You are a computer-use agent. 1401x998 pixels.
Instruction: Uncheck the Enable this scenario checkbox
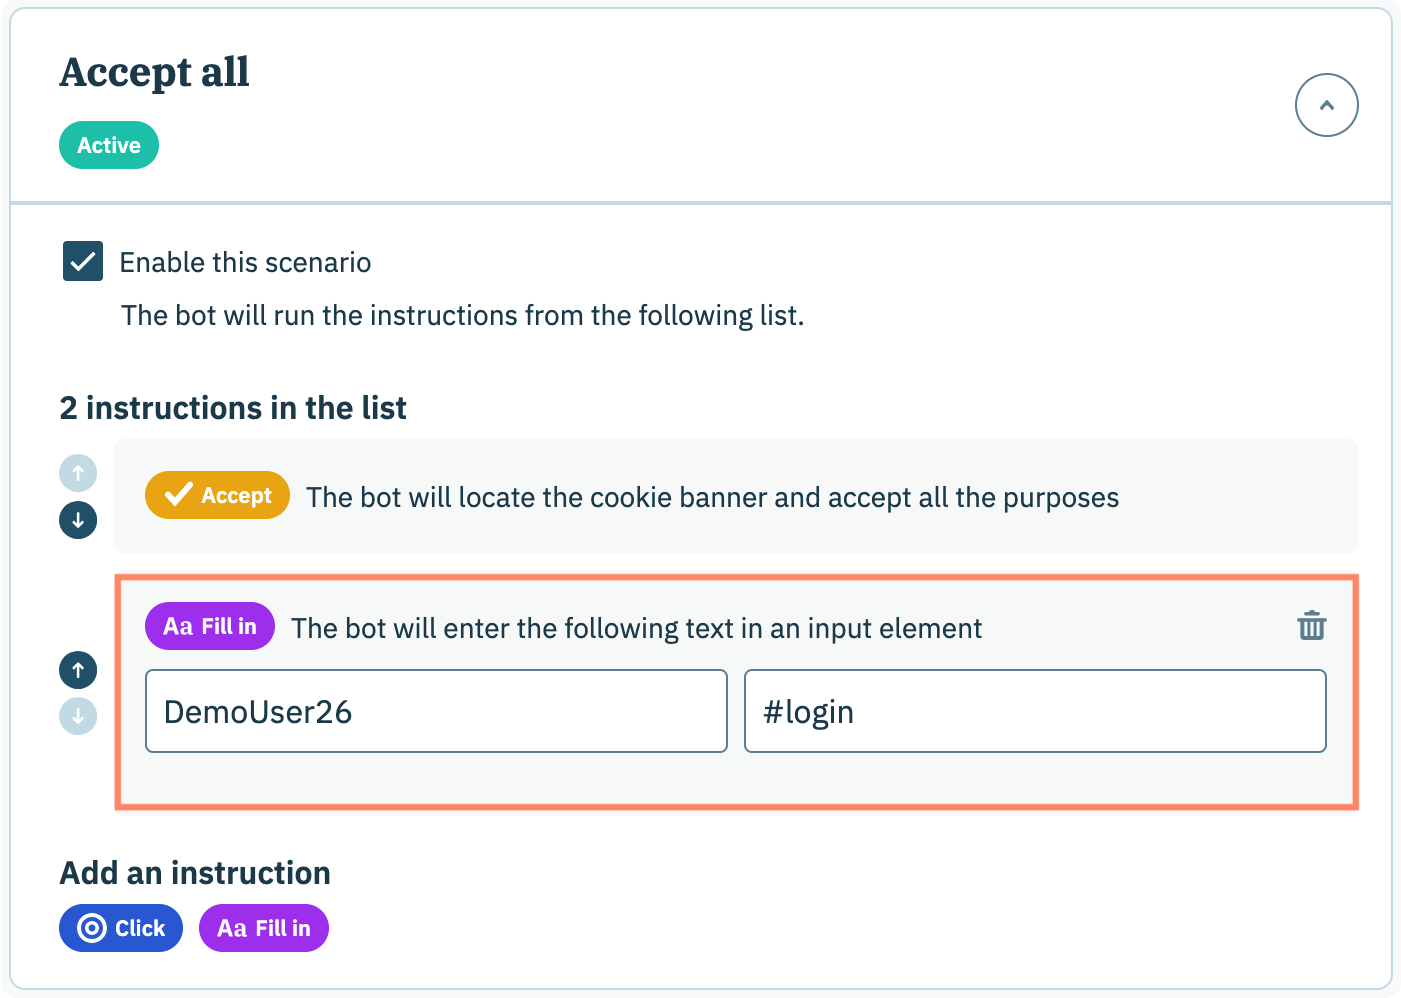pyautogui.click(x=83, y=261)
